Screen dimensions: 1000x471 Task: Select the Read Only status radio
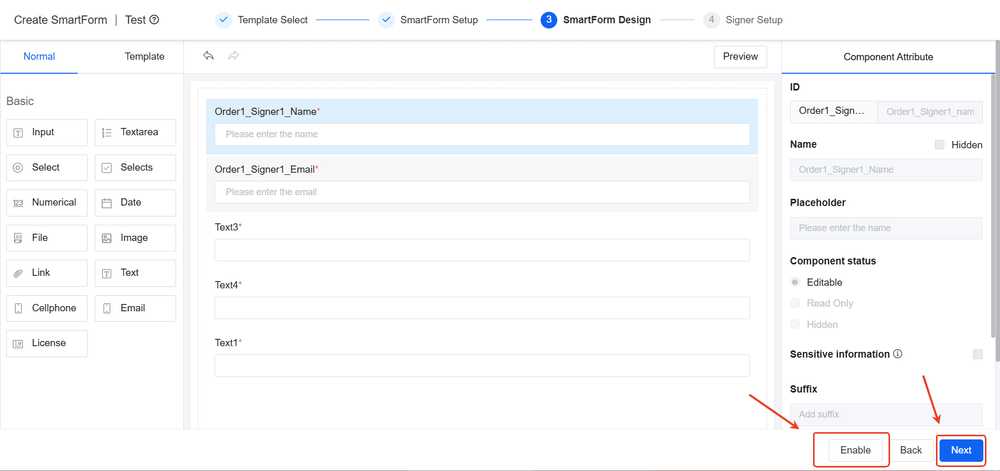(796, 303)
